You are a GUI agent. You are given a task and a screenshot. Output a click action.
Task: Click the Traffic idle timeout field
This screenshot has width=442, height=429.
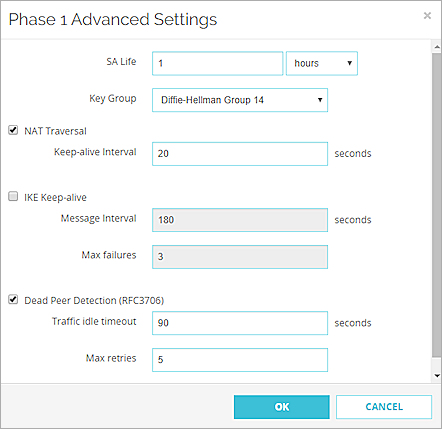(240, 323)
